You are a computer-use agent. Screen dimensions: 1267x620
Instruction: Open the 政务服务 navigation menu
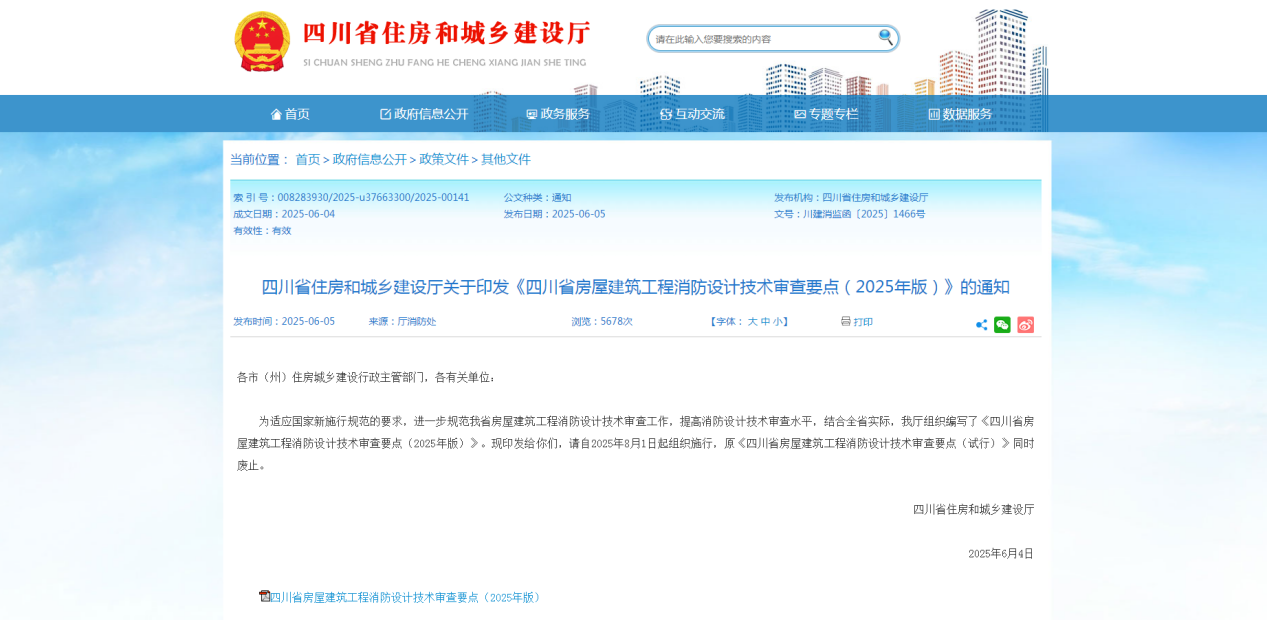click(558, 114)
